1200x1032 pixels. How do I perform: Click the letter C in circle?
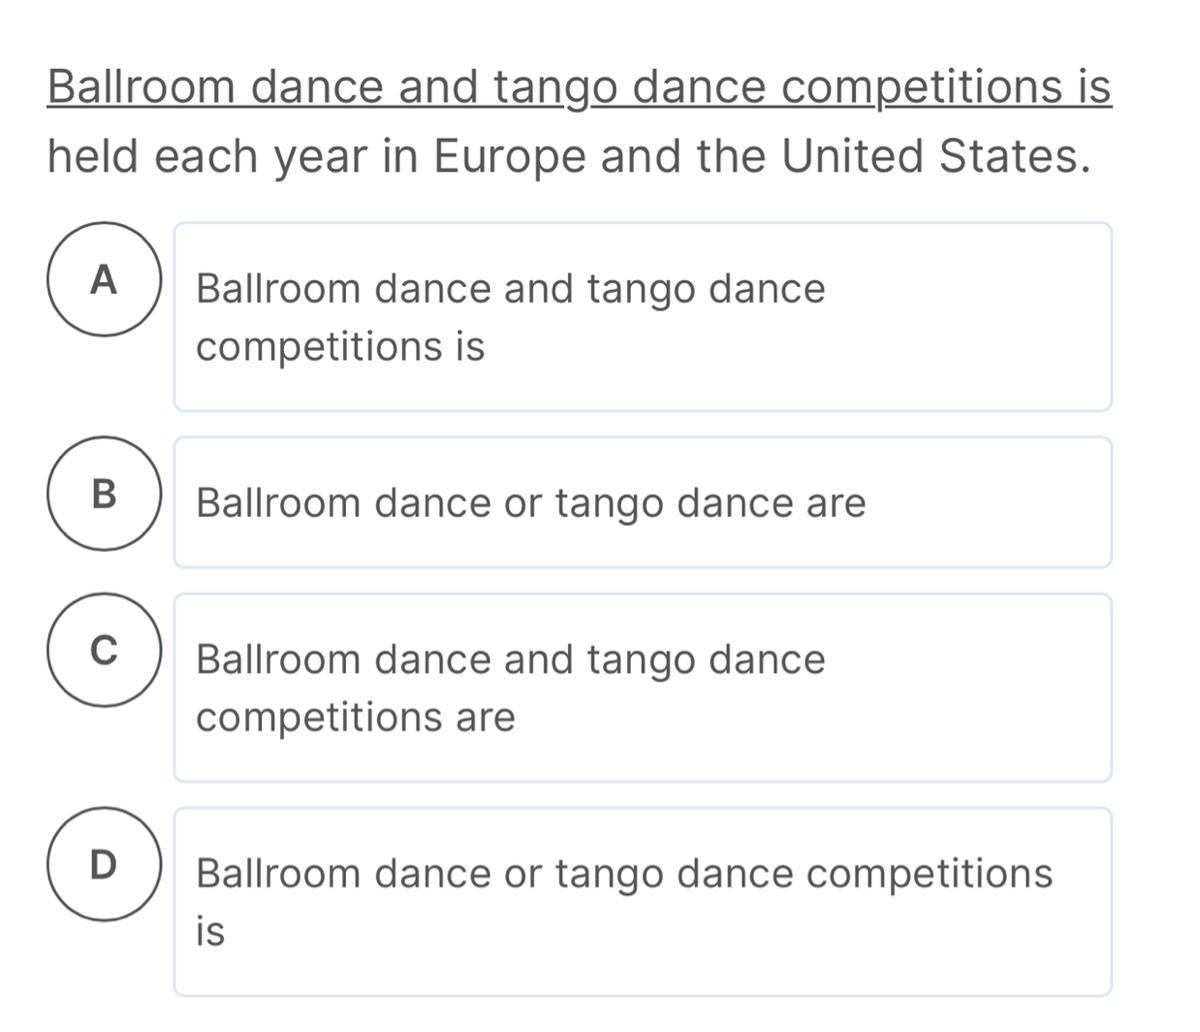(103, 651)
